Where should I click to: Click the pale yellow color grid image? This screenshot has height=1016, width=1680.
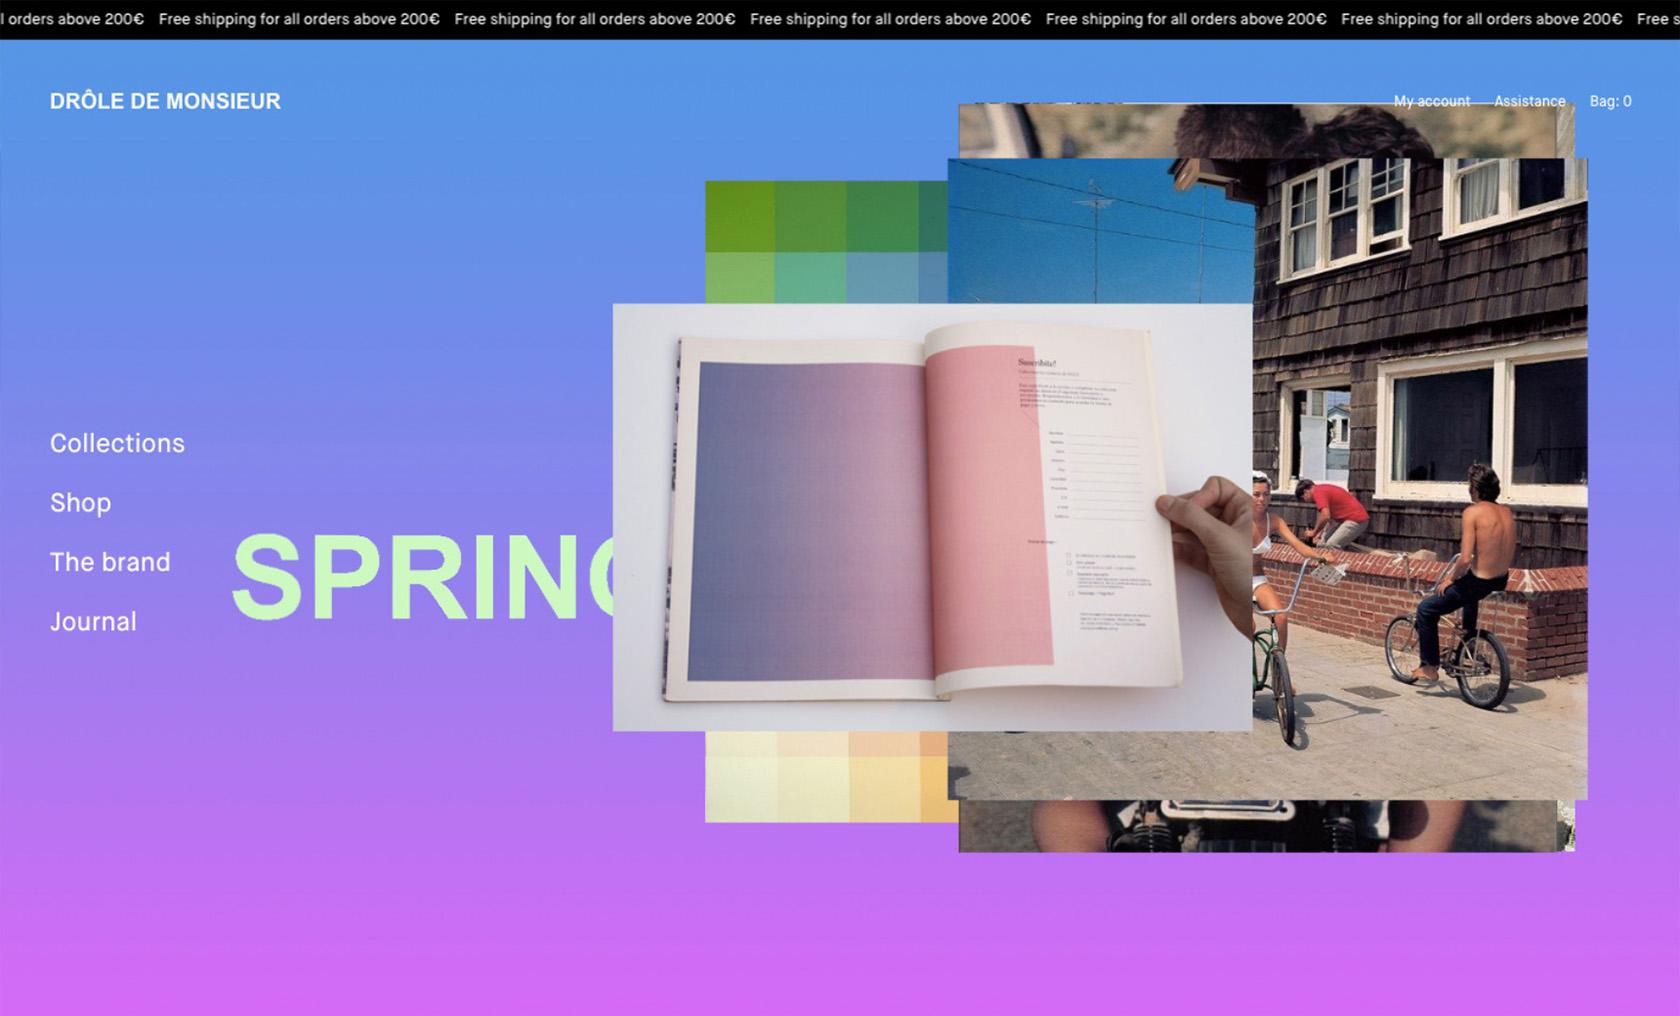pos(826,777)
